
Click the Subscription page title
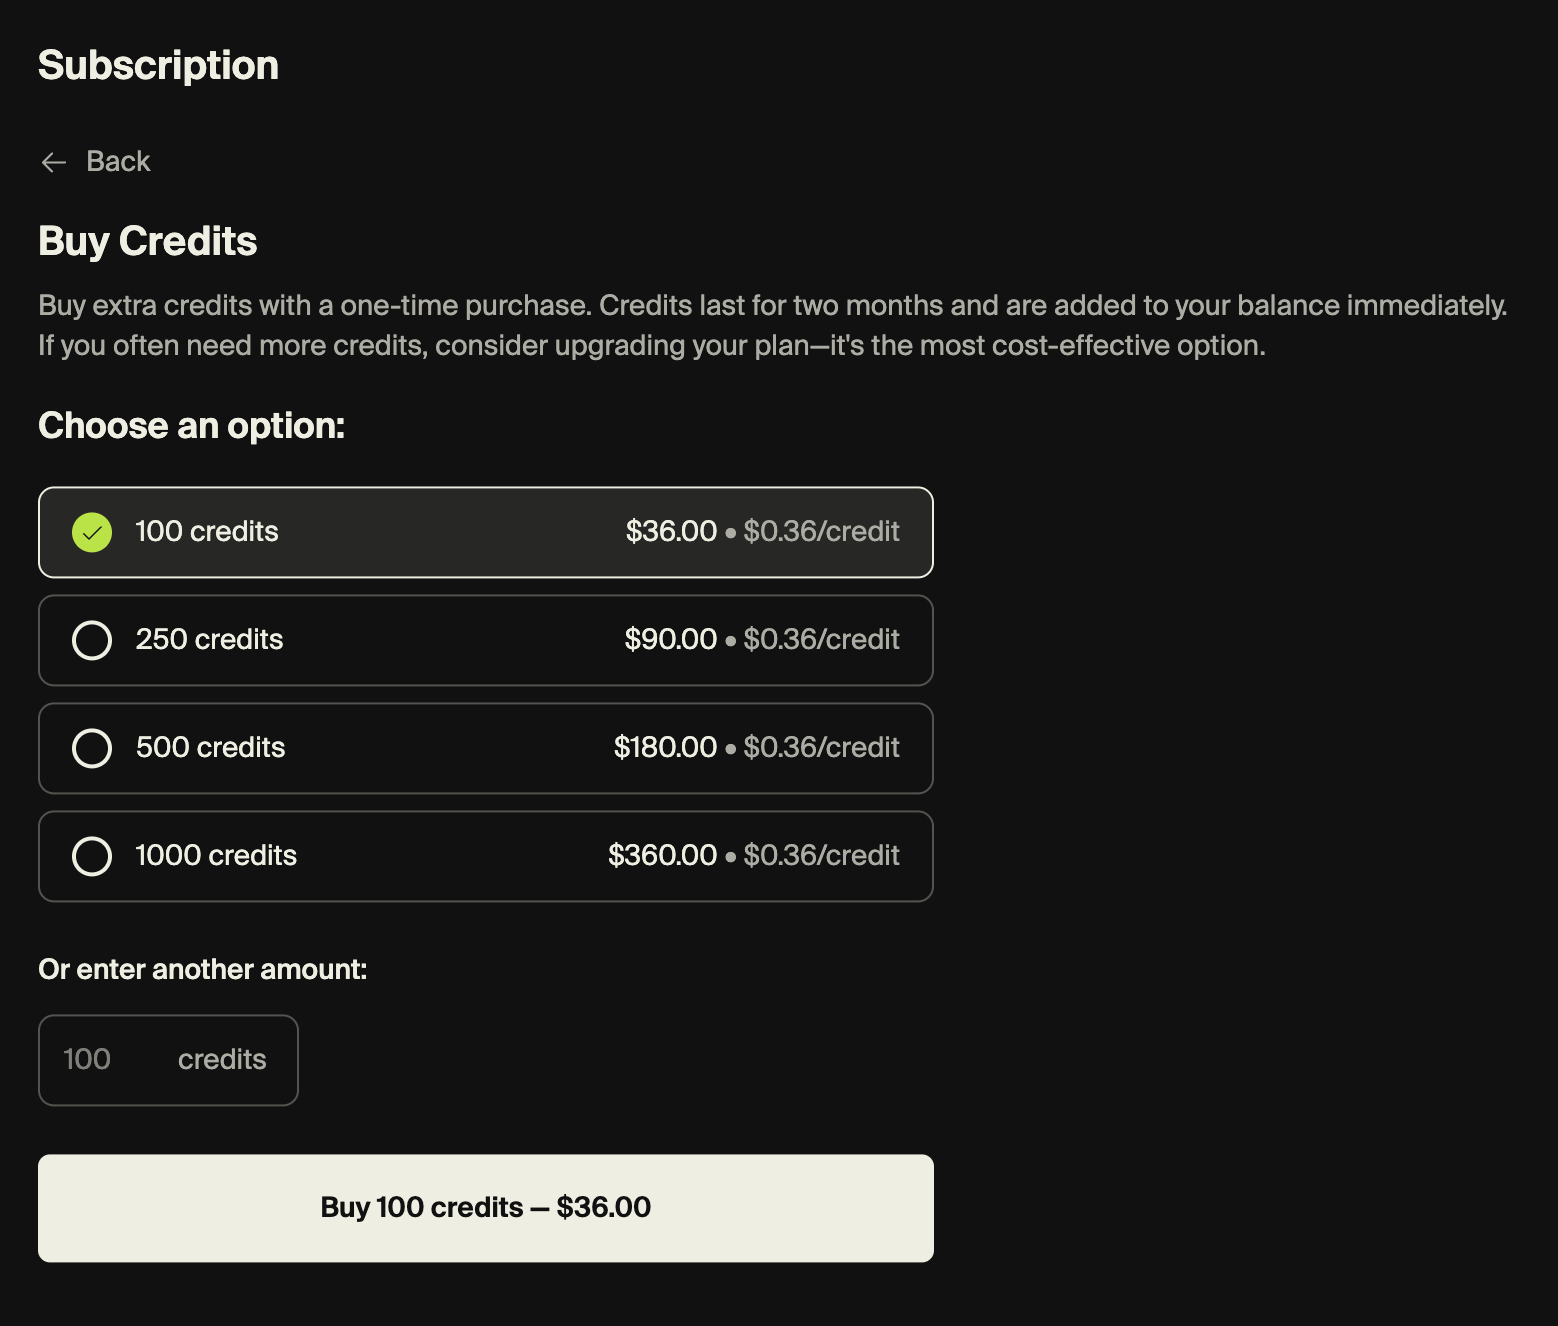tap(158, 65)
